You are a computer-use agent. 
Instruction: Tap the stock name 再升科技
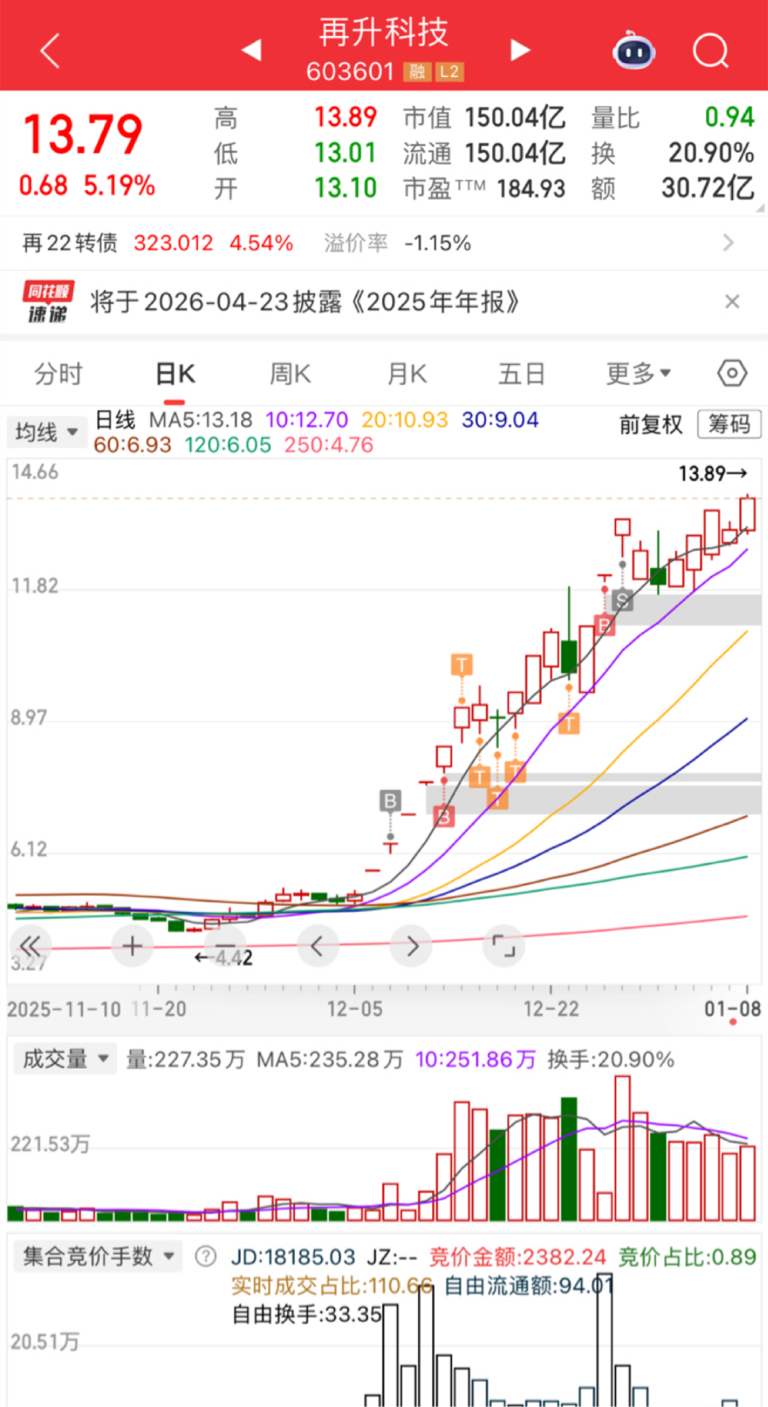pyautogui.click(x=384, y=32)
